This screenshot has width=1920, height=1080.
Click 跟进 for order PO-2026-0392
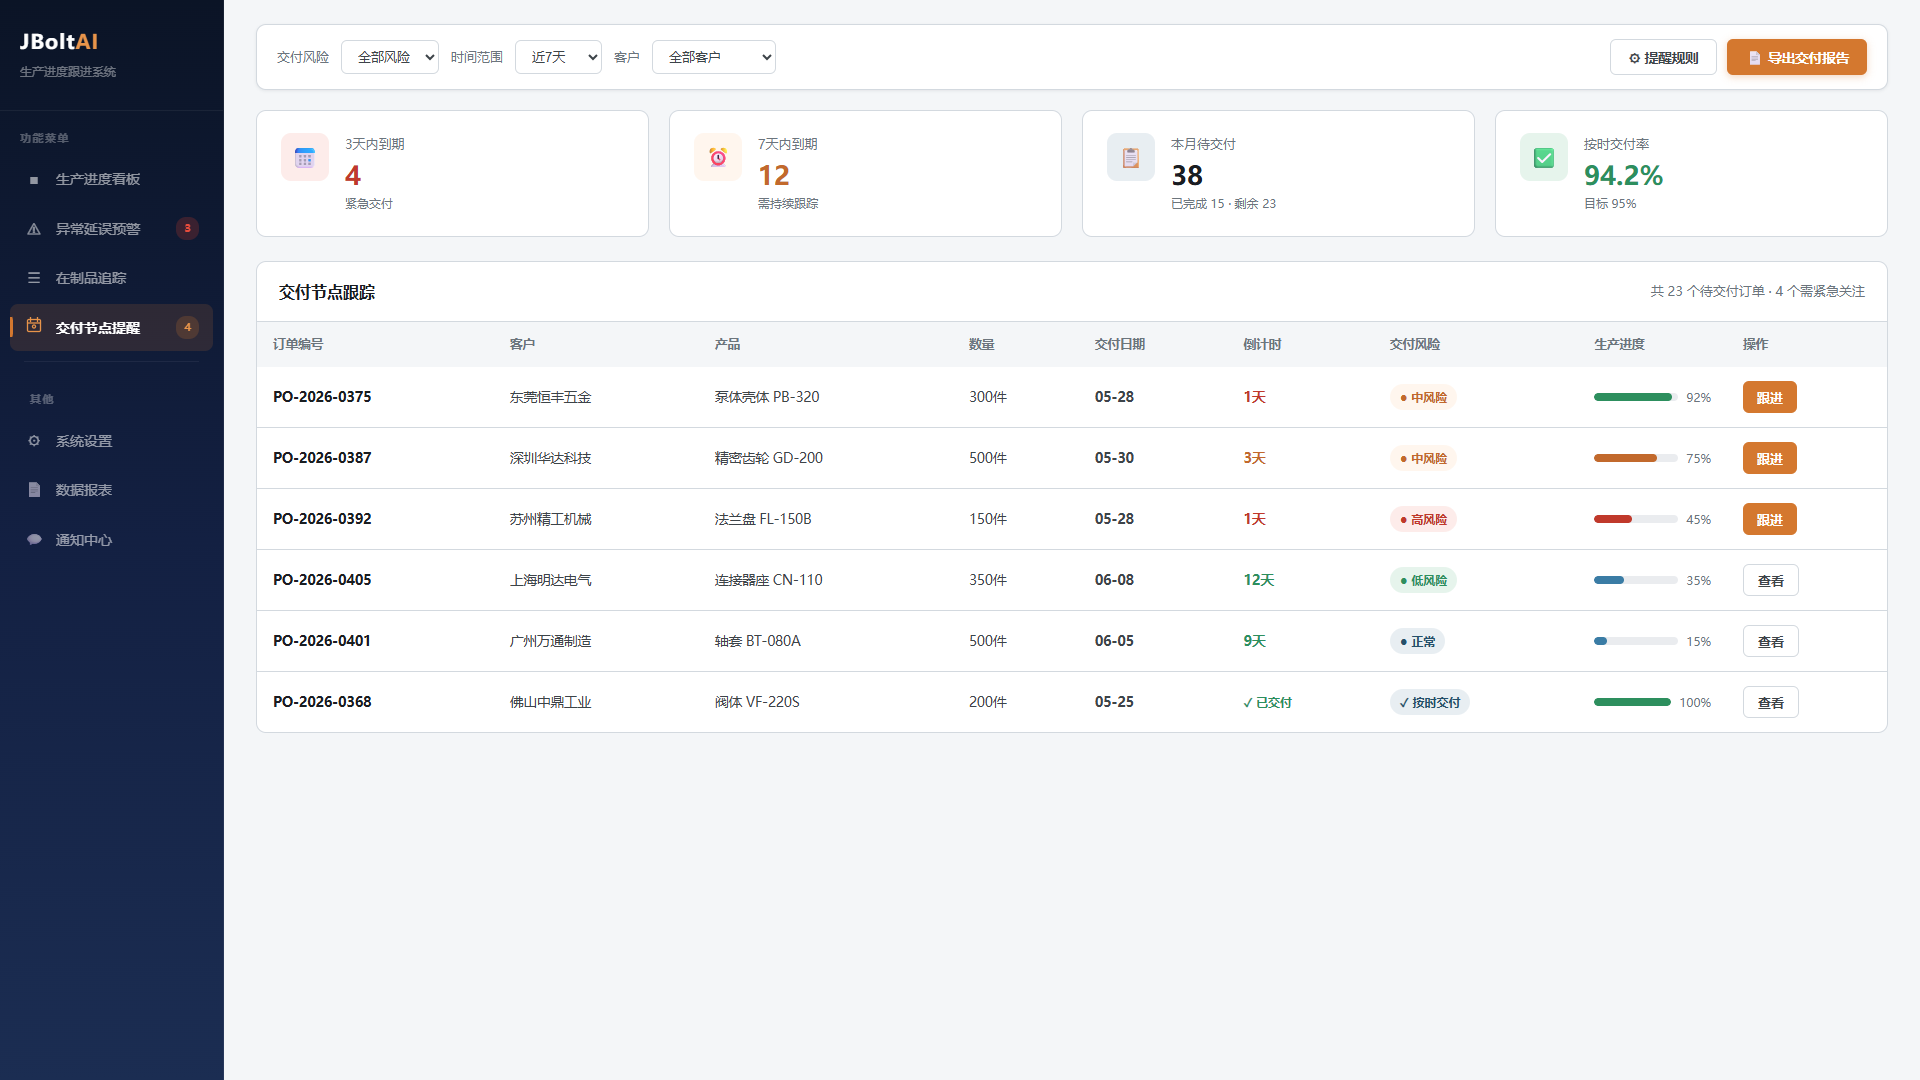coord(1770,519)
